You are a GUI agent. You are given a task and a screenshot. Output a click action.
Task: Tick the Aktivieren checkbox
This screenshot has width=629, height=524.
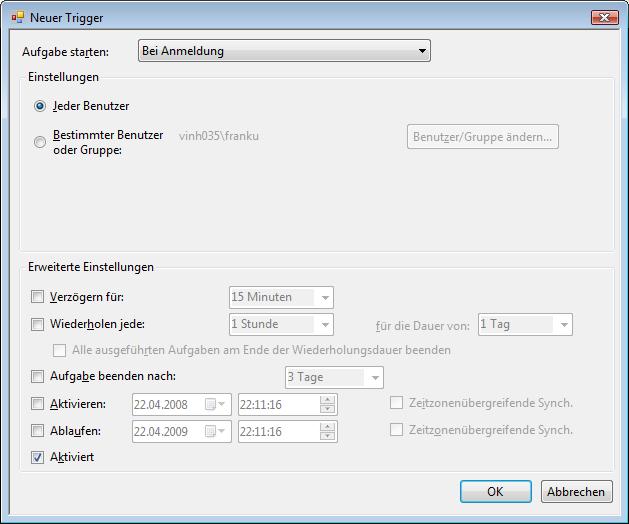point(37,404)
